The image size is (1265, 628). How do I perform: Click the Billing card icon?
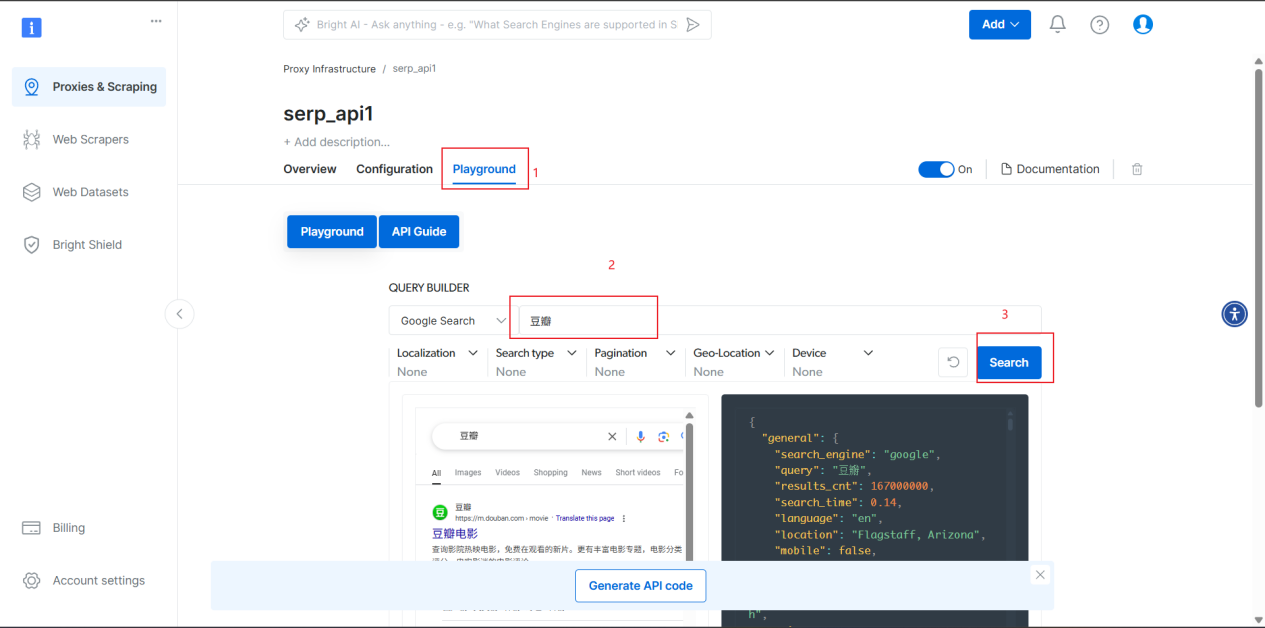(x=32, y=528)
